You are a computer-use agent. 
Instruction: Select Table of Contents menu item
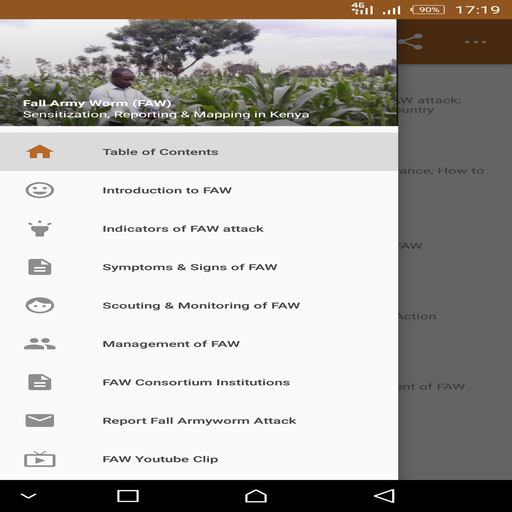click(199, 152)
